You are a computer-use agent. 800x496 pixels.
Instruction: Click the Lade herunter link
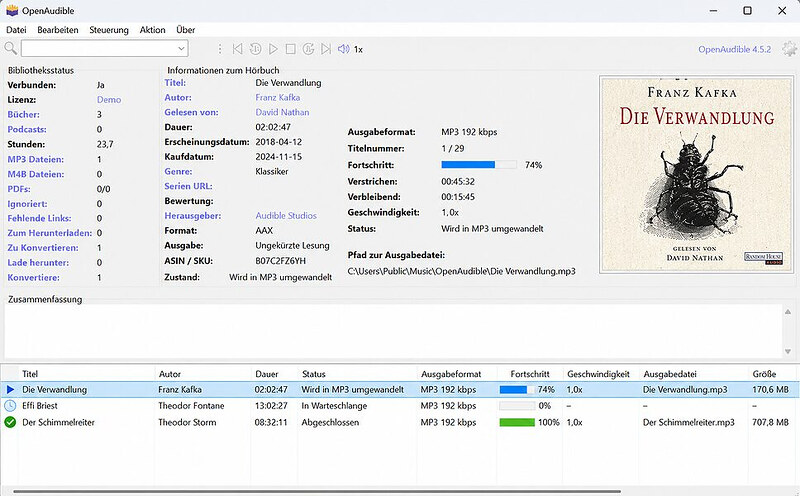click(x=38, y=262)
